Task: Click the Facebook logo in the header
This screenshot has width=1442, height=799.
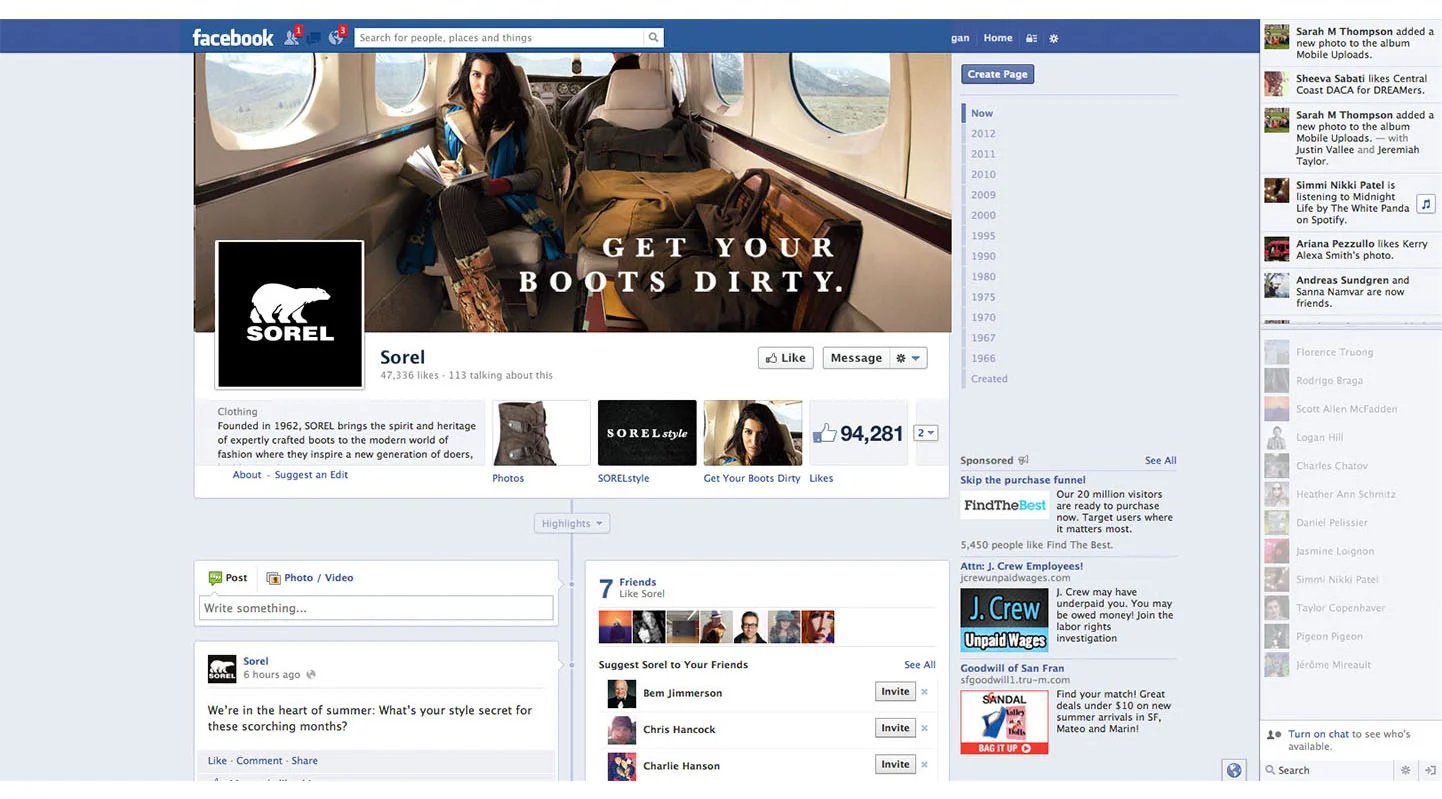Action: (232, 38)
